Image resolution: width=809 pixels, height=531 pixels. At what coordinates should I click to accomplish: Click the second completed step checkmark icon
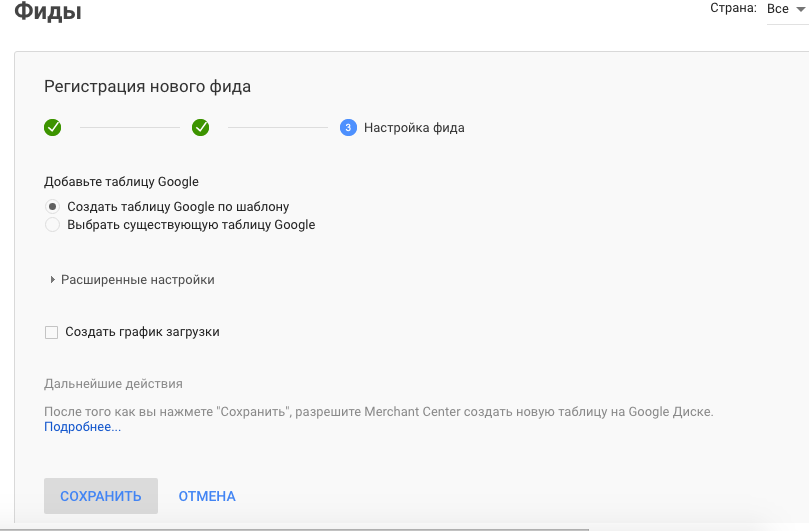[201, 127]
